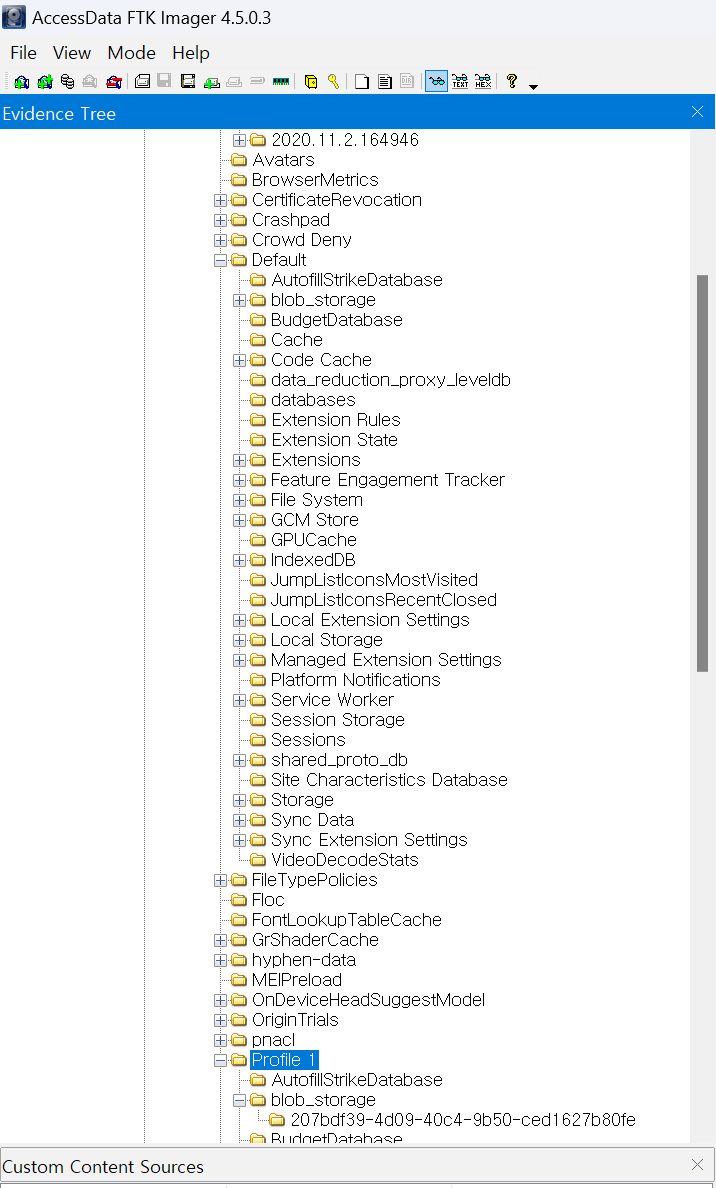Select the data_reduction_proxy_leveldb folder
The width and height of the screenshot is (716, 1188).
[x=390, y=380]
